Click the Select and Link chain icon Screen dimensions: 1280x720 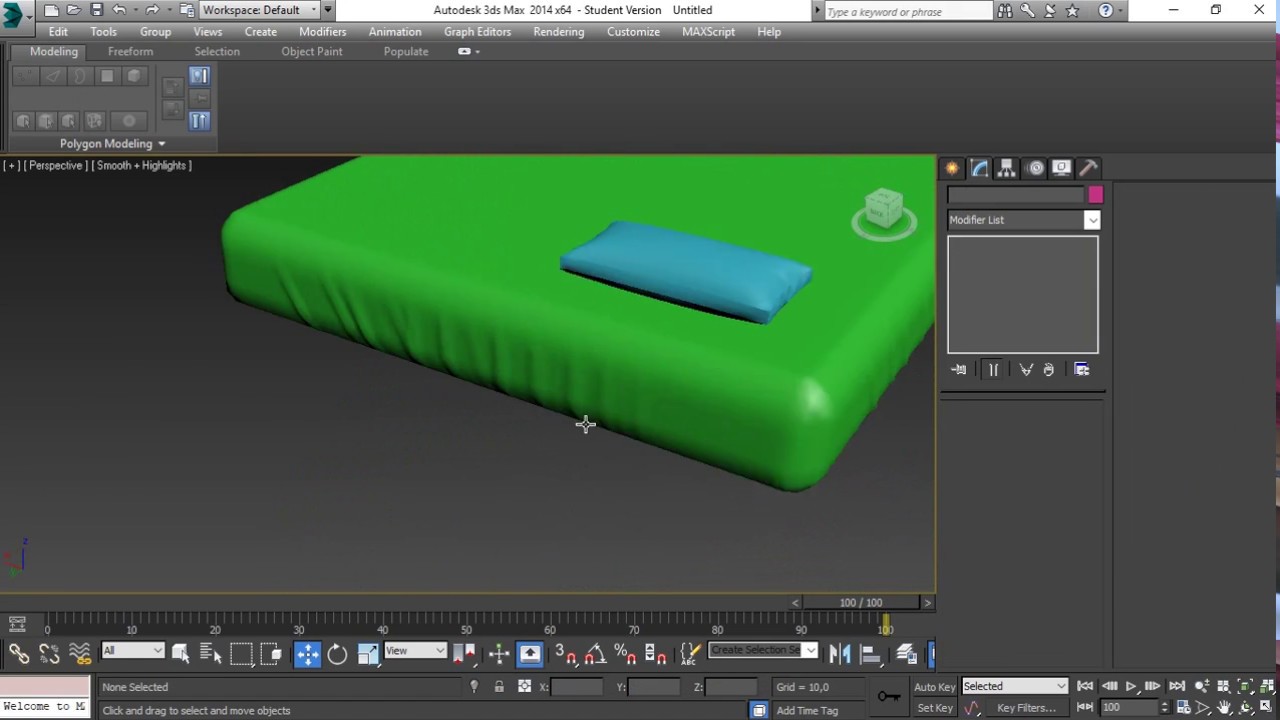click(19, 654)
